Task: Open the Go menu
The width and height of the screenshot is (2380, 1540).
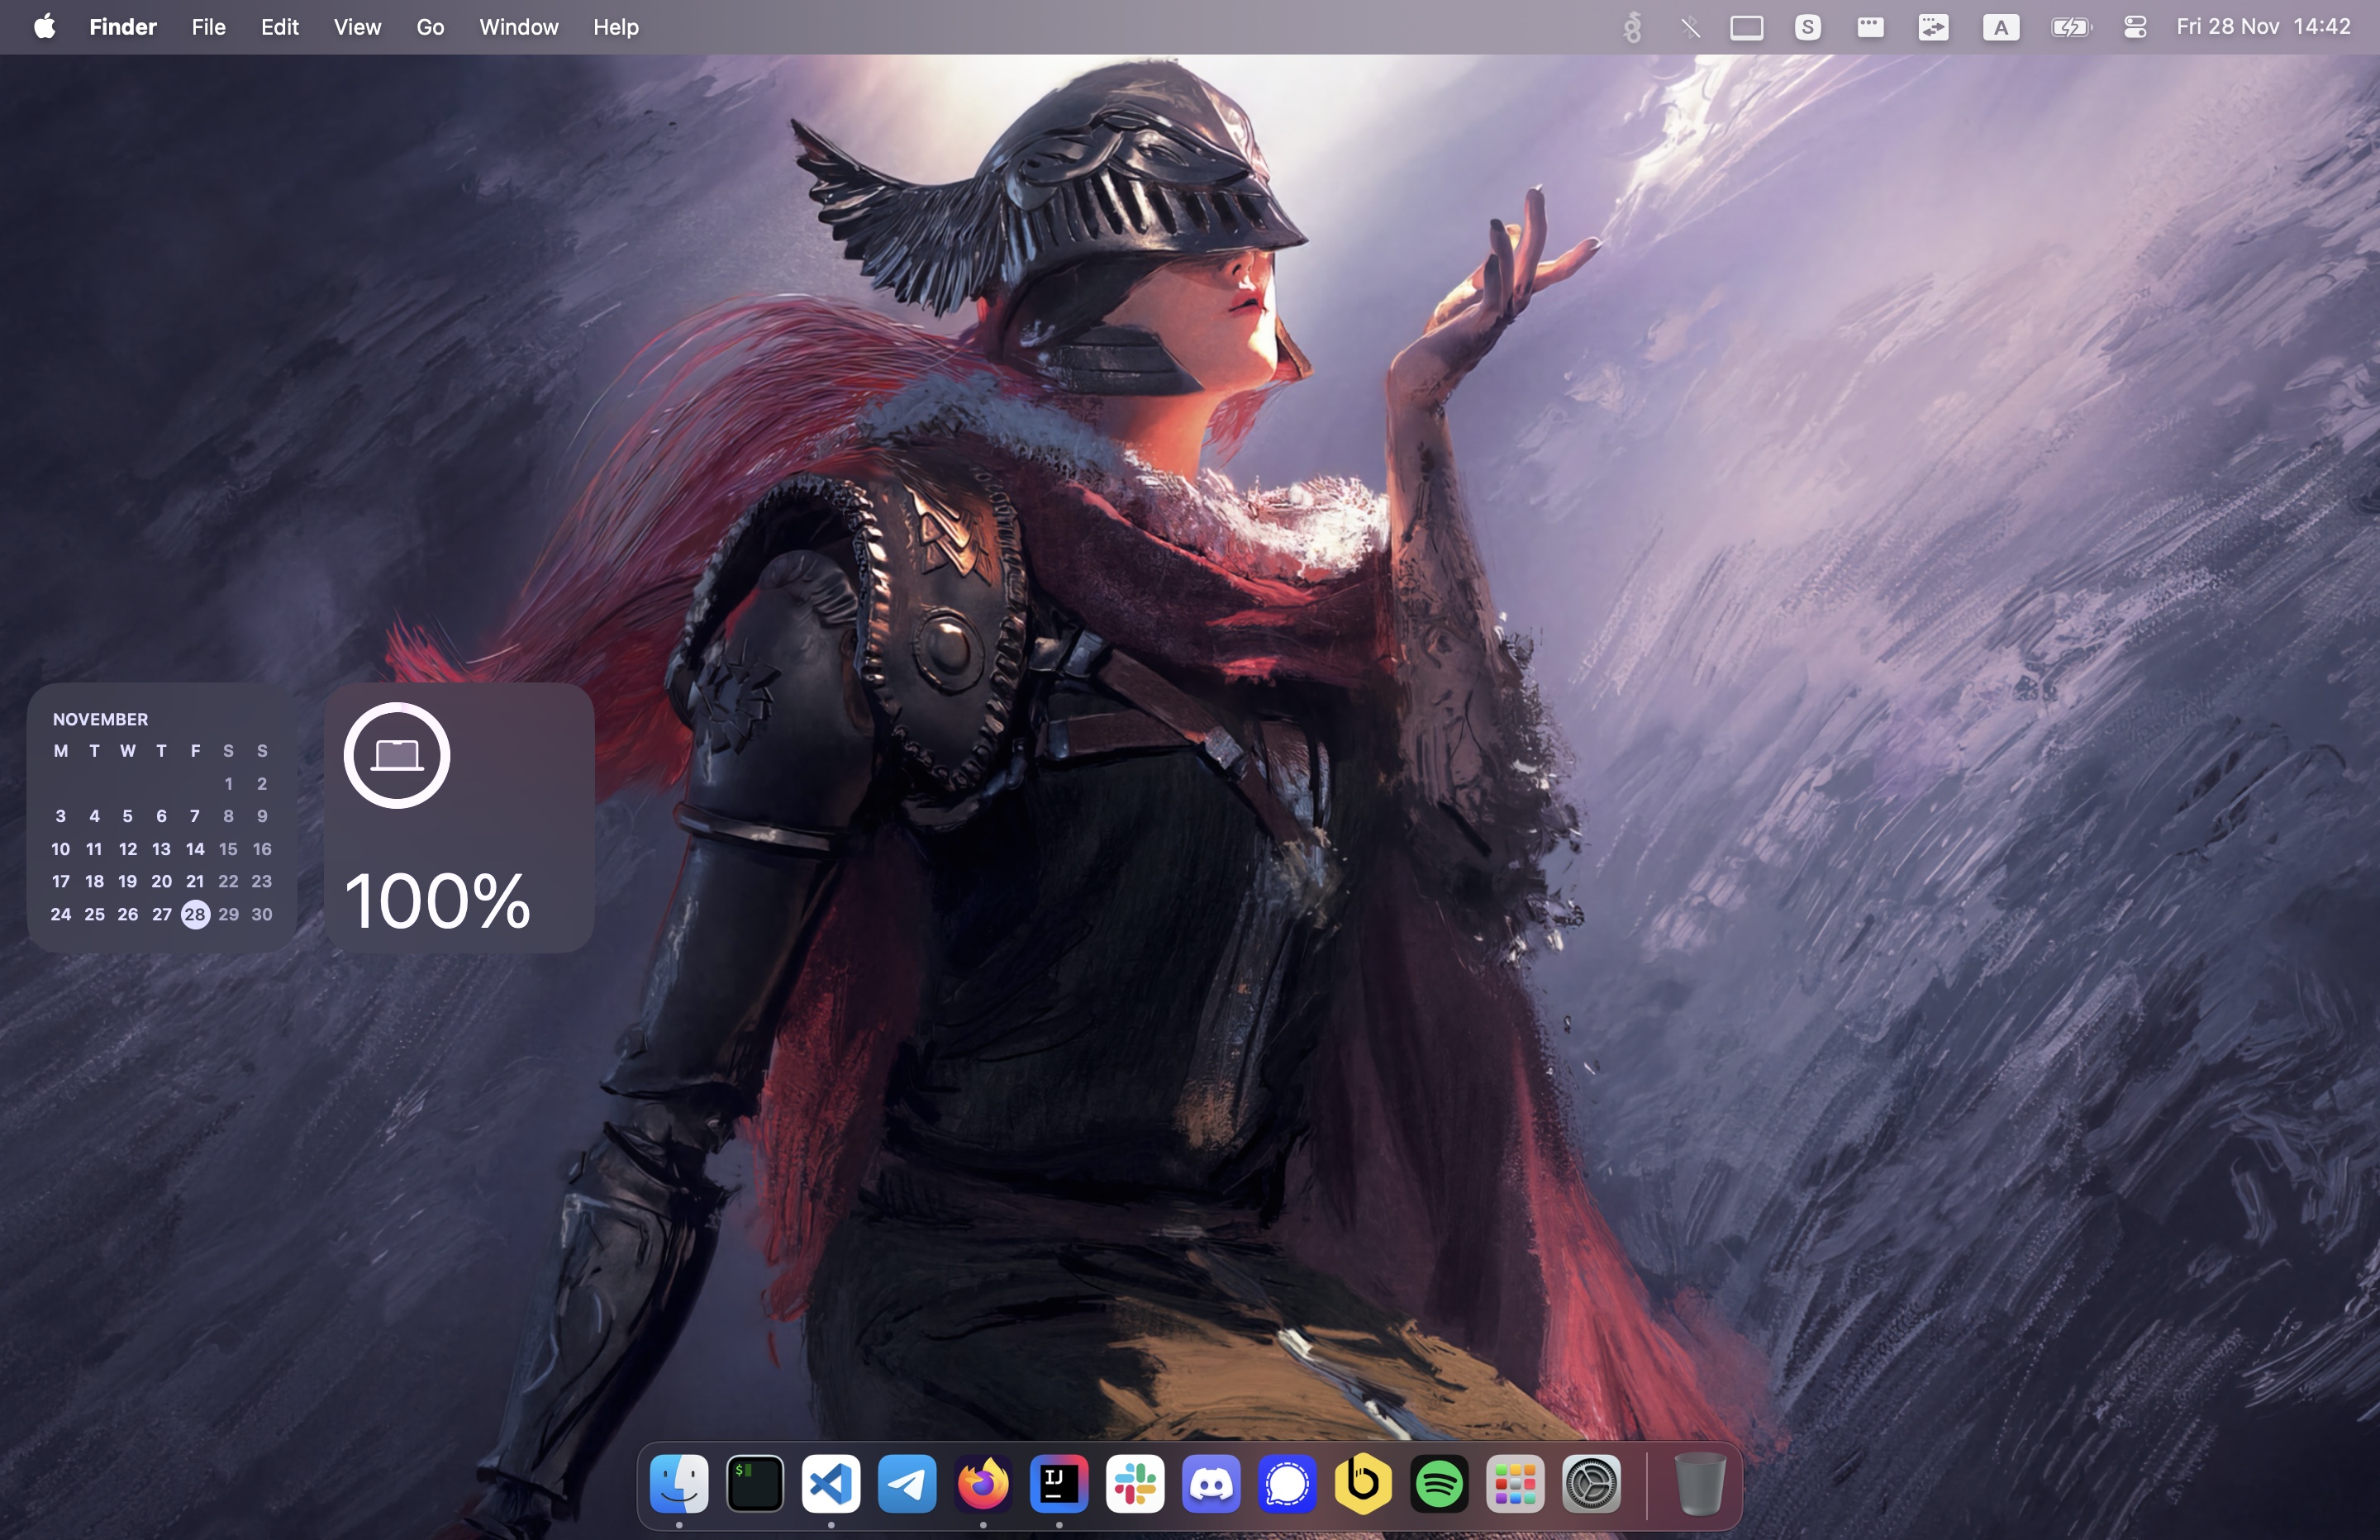Action: 430,27
